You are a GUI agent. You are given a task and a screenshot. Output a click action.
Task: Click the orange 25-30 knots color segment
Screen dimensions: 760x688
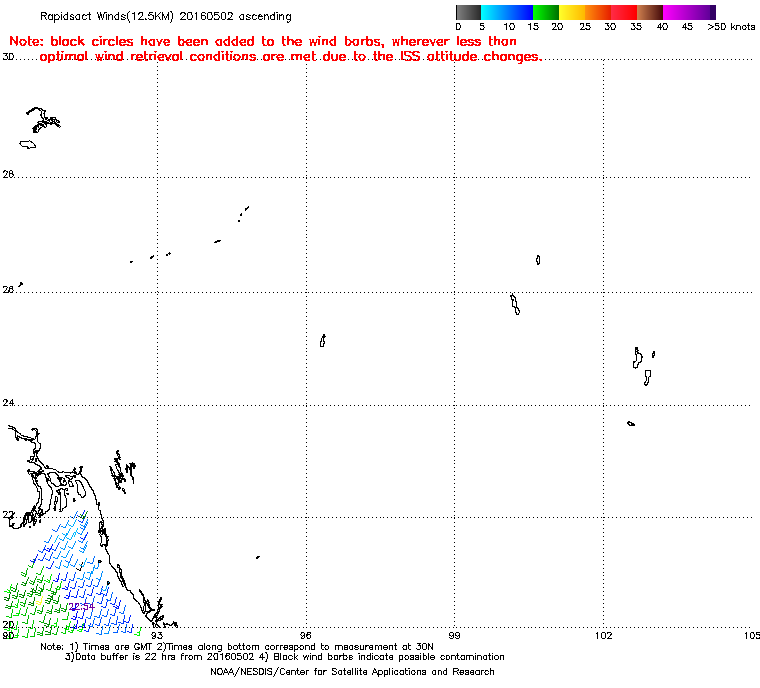(598, 12)
